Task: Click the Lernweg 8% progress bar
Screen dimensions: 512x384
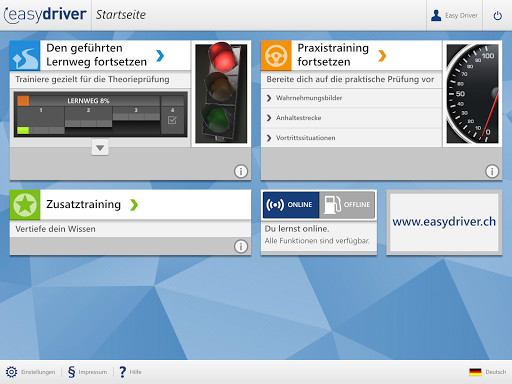Action: 88,101
